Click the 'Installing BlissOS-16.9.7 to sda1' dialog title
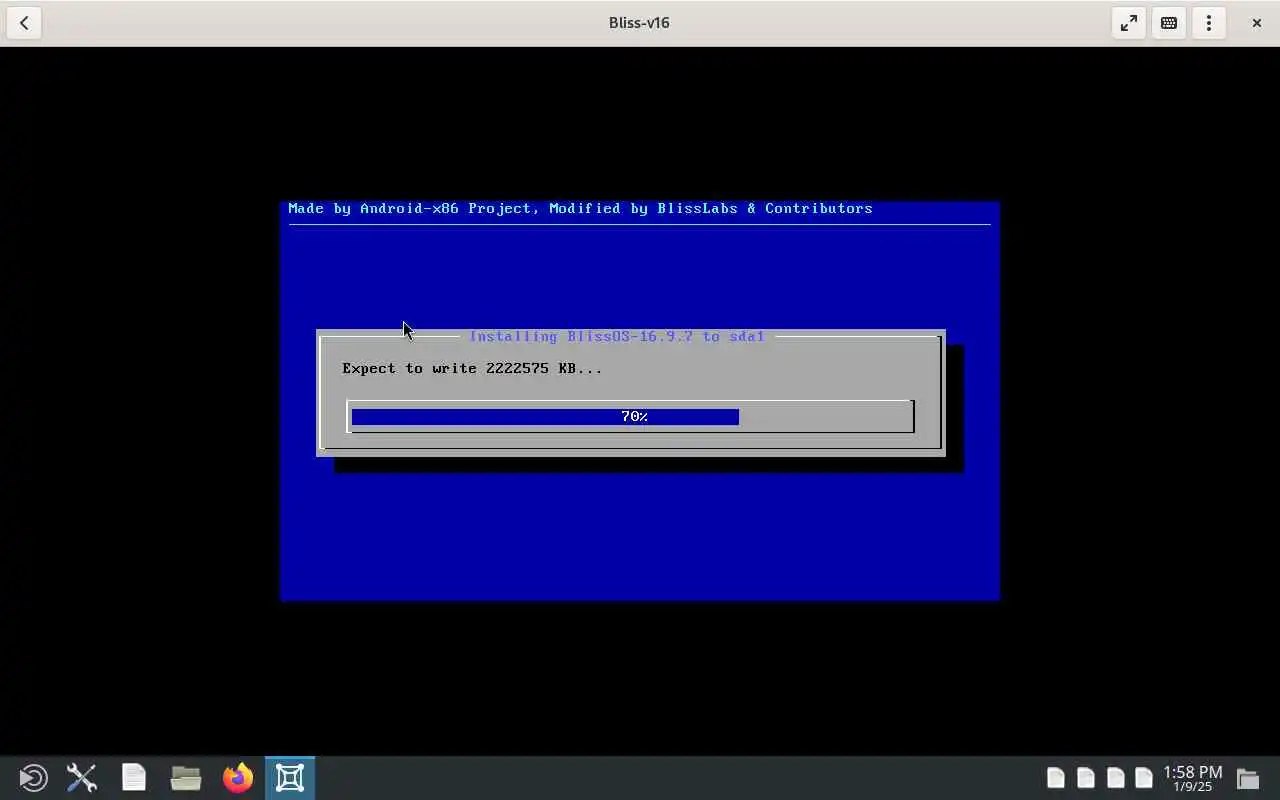1280x800 pixels. (617, 336)
